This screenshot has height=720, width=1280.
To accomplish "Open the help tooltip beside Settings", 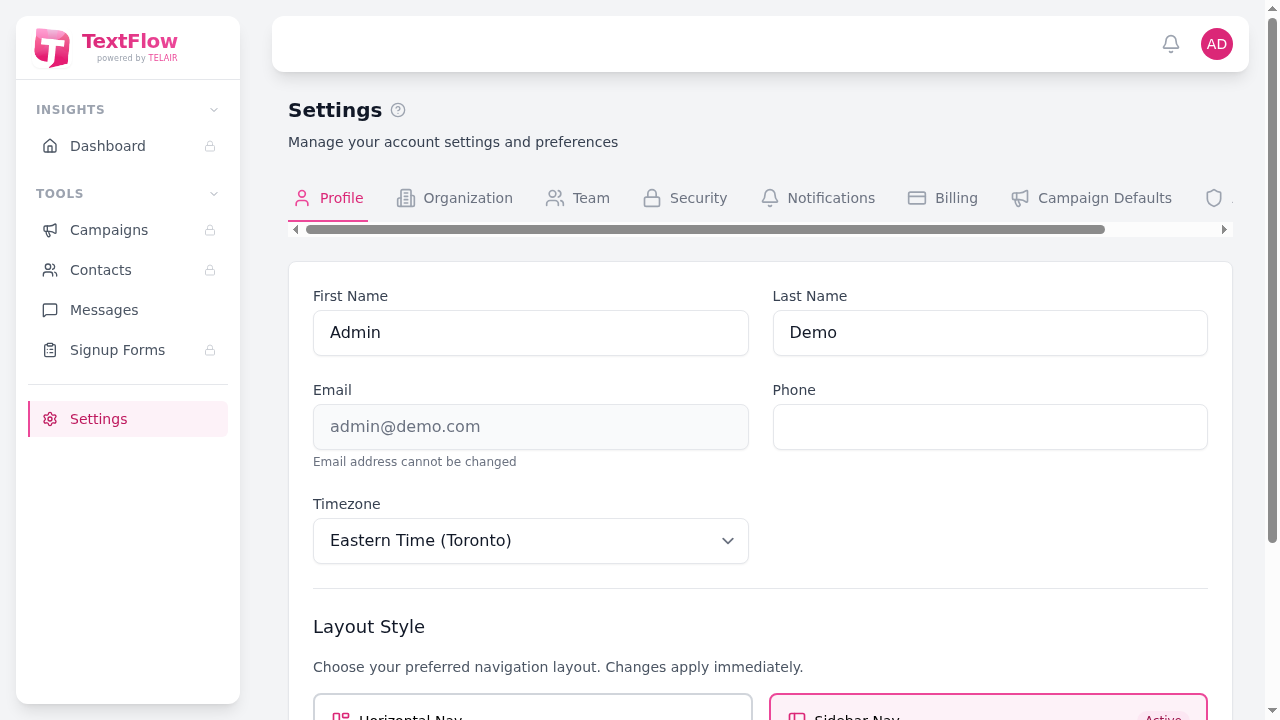I will point(398,110).
